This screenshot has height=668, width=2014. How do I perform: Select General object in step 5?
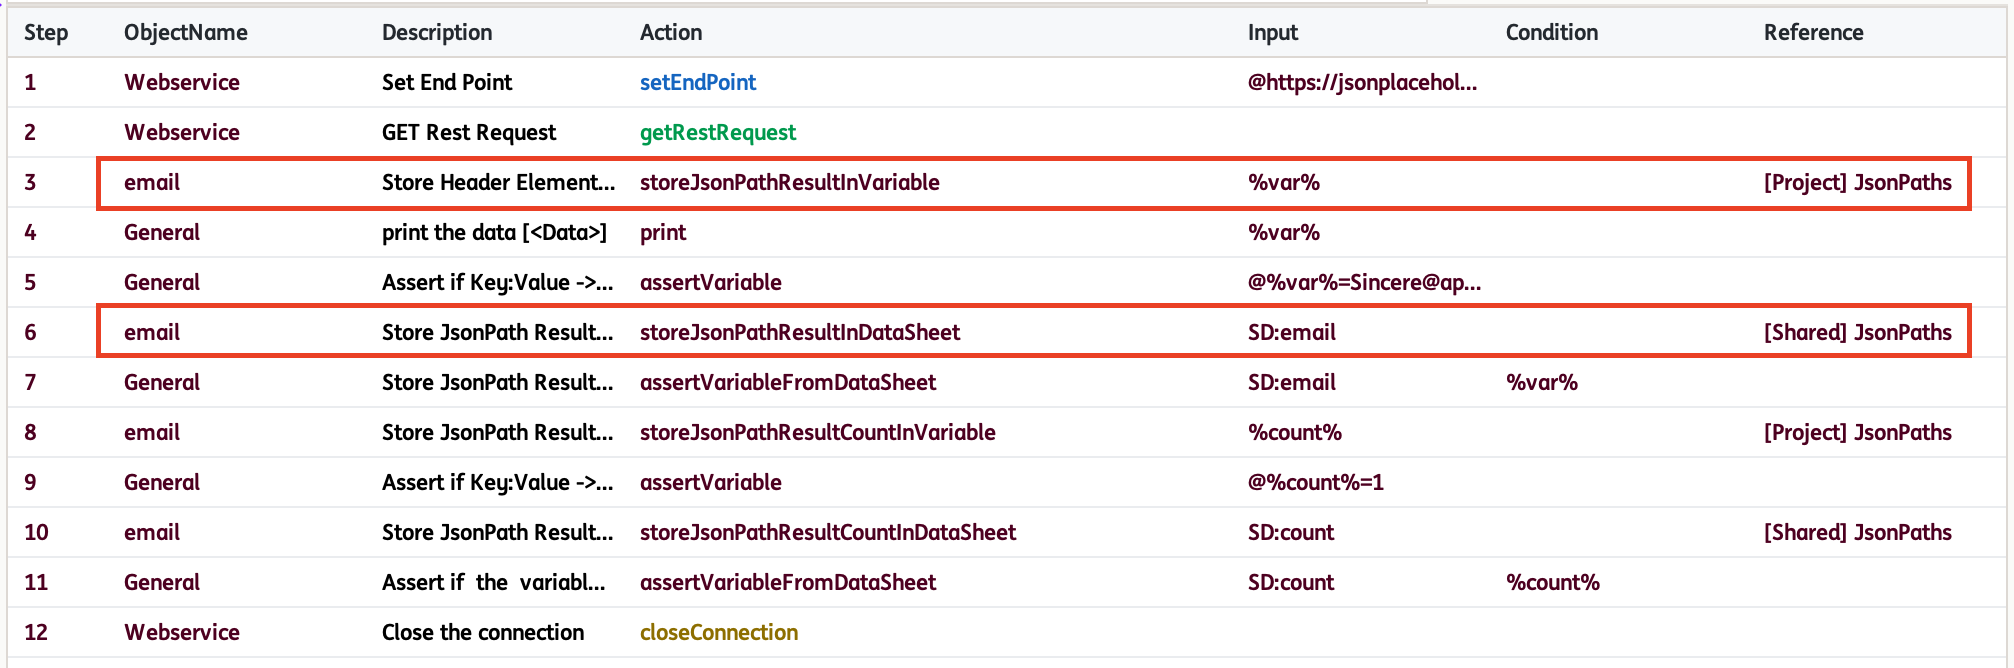pos(162,282)
